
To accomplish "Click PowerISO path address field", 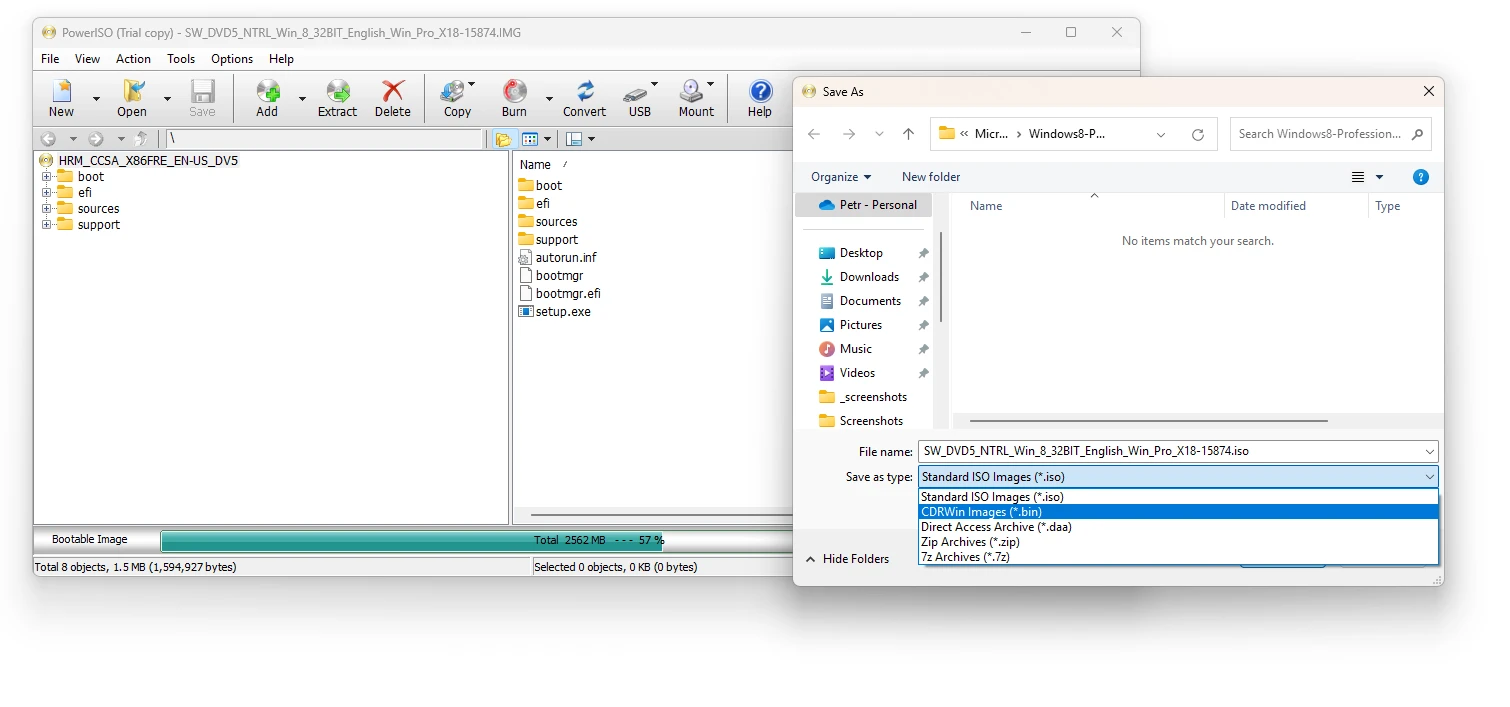I will (324, 139).
